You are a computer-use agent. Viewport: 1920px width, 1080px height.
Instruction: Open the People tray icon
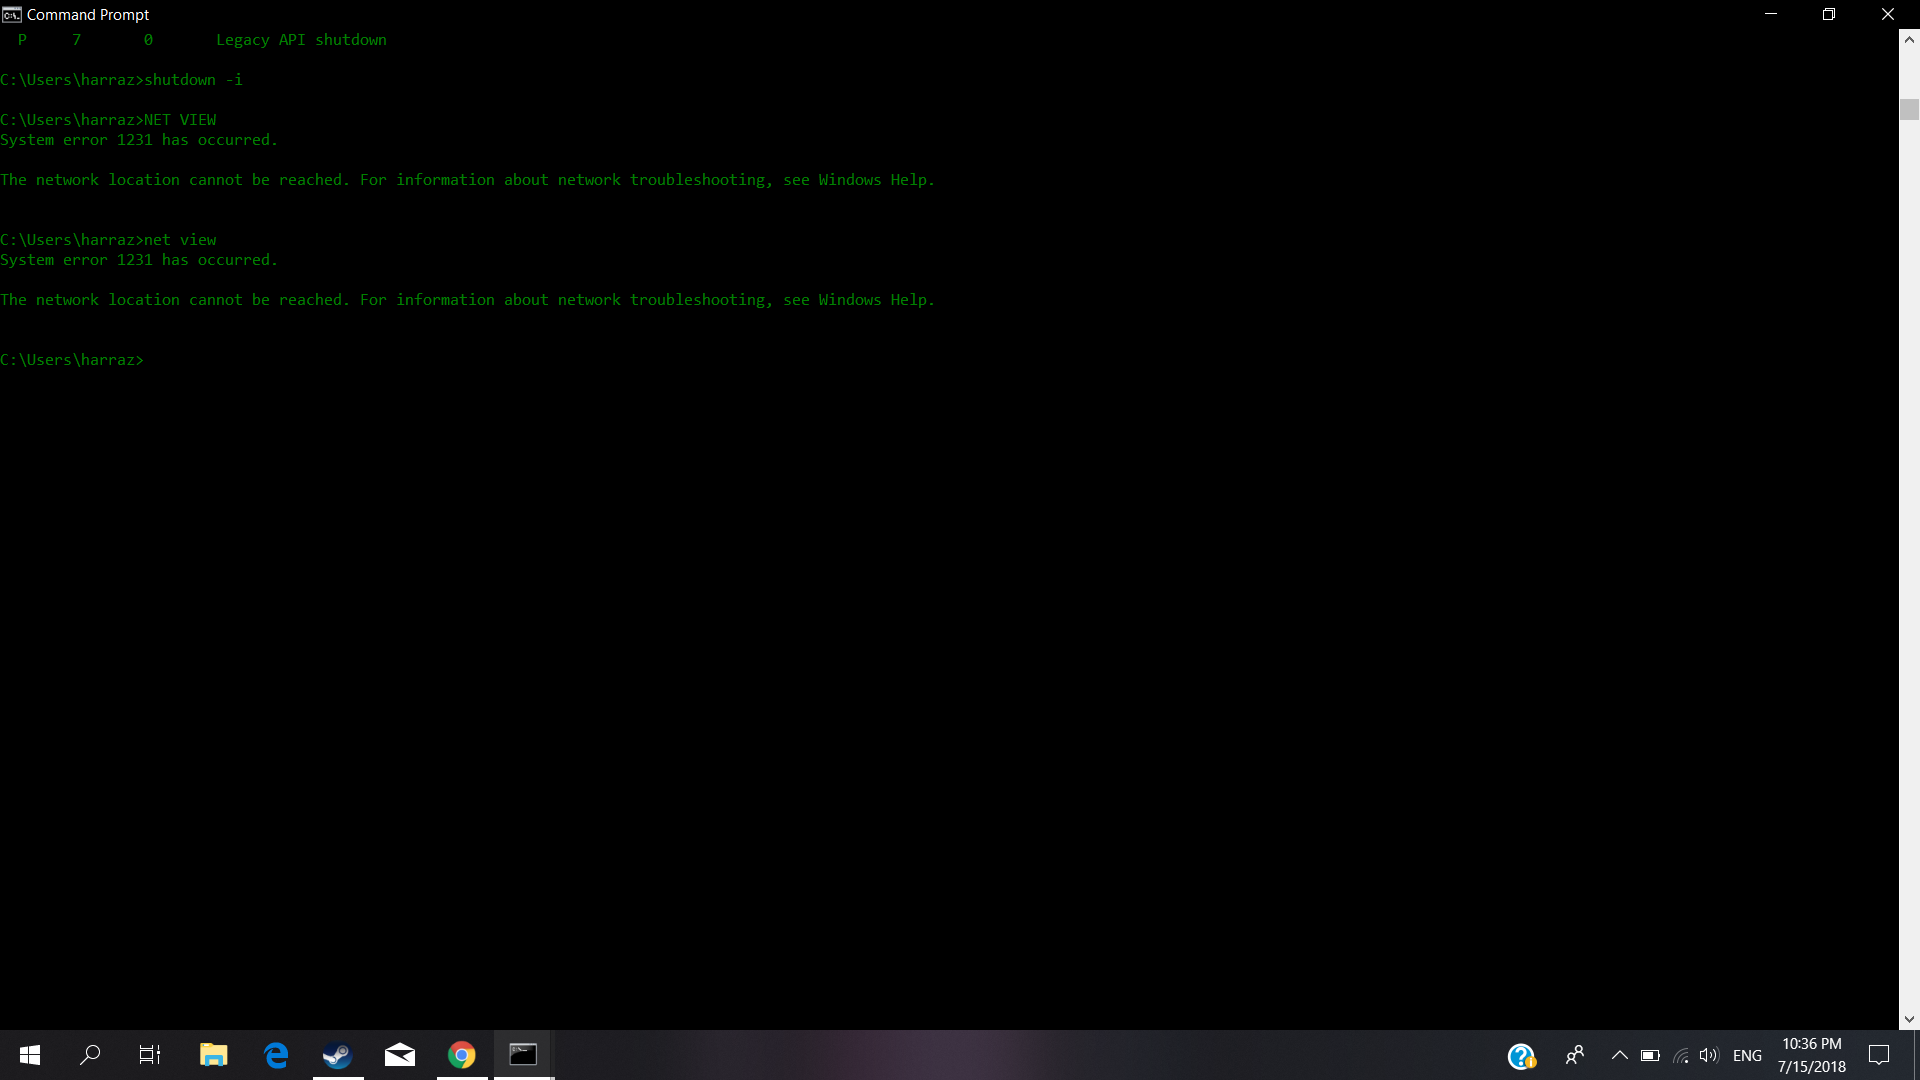pyautogui.click(x=1575, y=1055)
